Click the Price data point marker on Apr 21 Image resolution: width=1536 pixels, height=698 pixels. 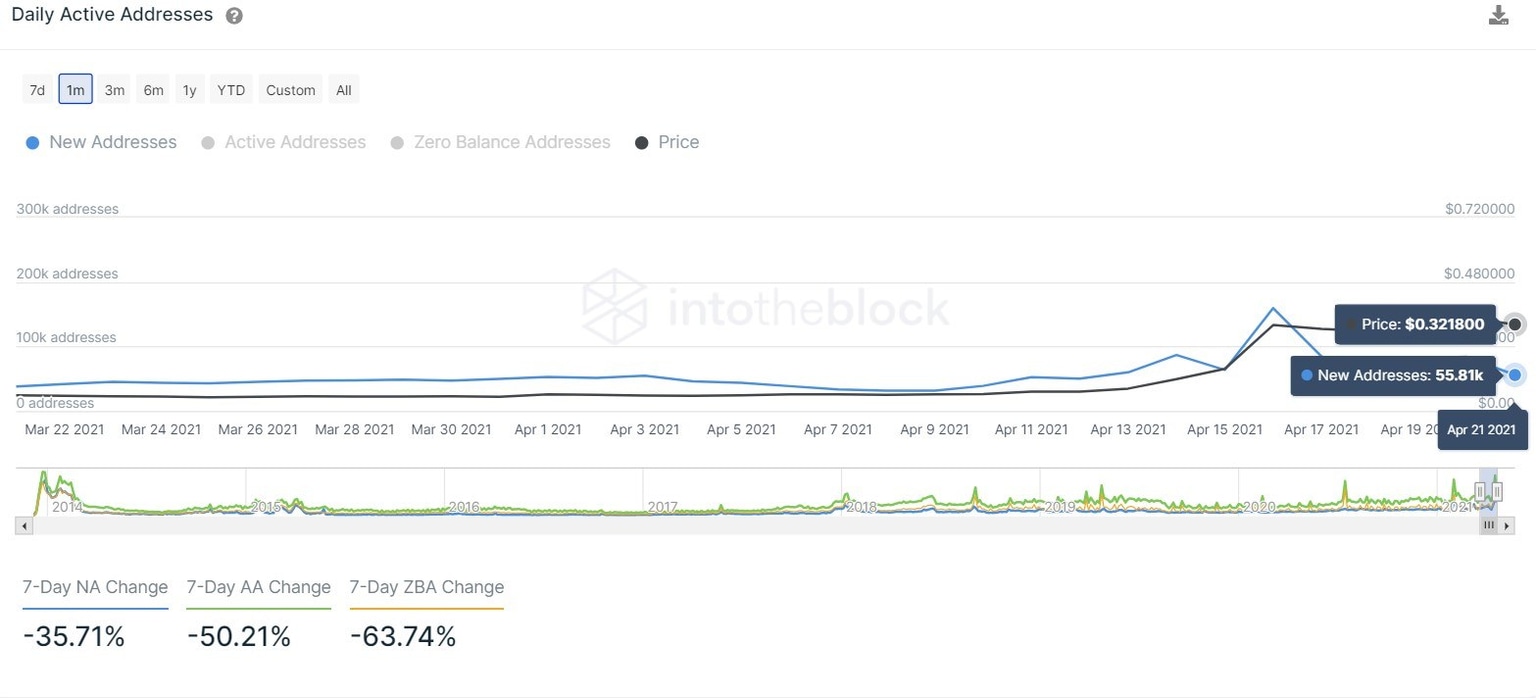point(1513,323)
